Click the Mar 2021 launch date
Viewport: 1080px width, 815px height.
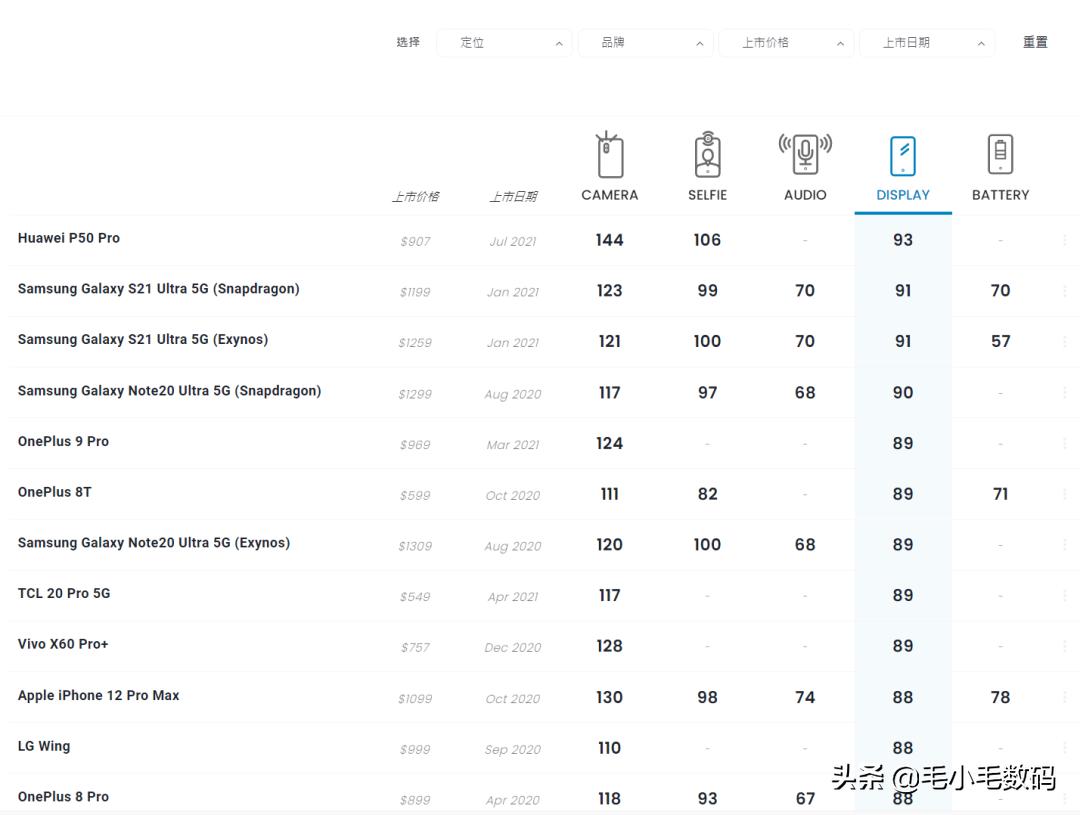pos(513,445)
